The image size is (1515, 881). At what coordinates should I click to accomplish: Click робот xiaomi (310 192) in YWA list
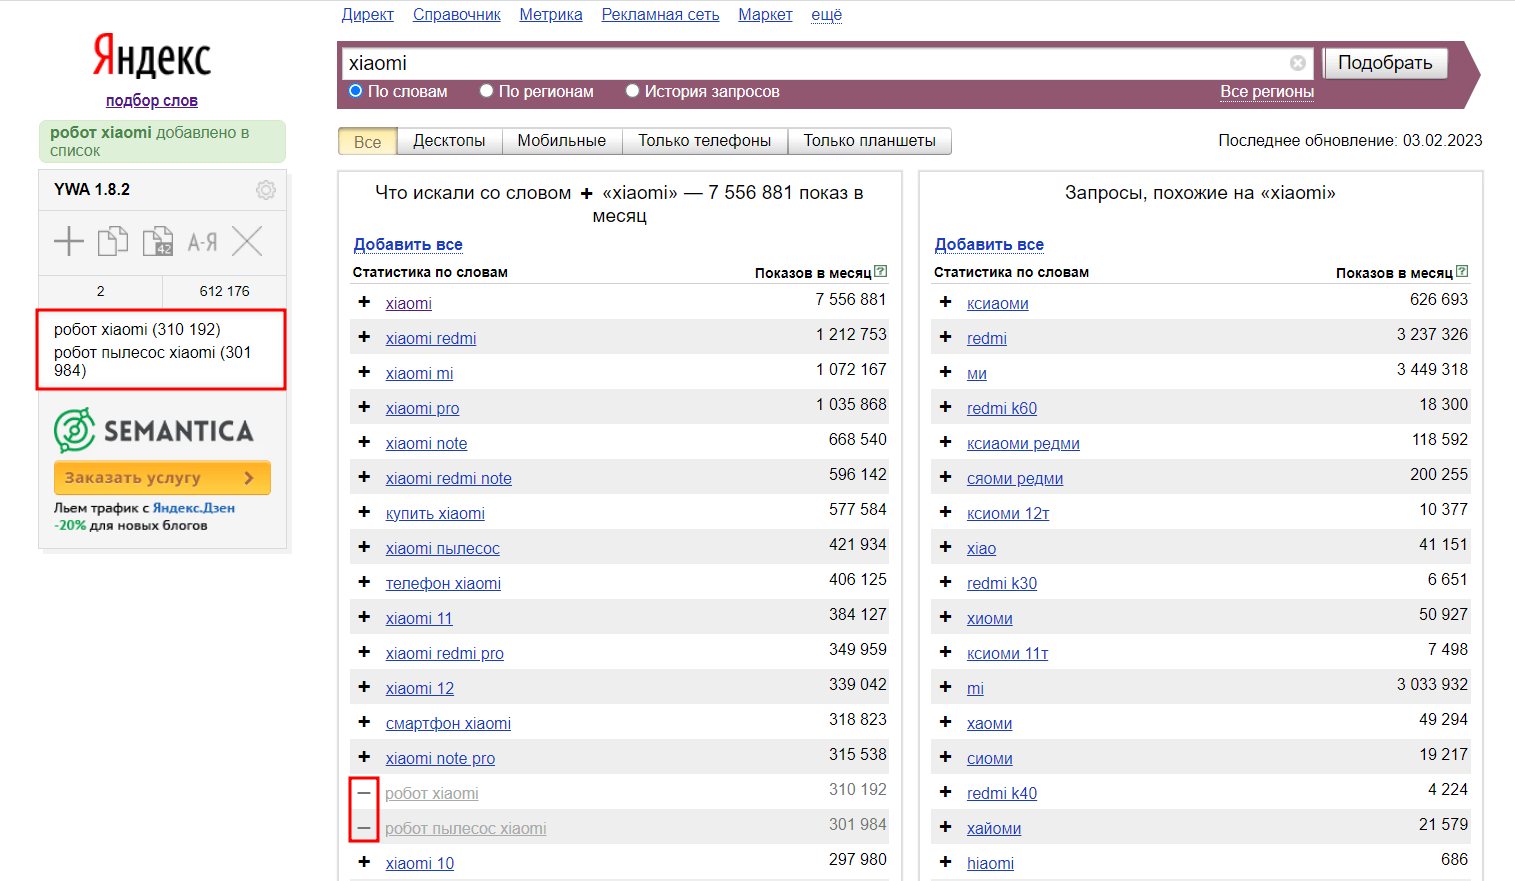(x=137, y=329)
